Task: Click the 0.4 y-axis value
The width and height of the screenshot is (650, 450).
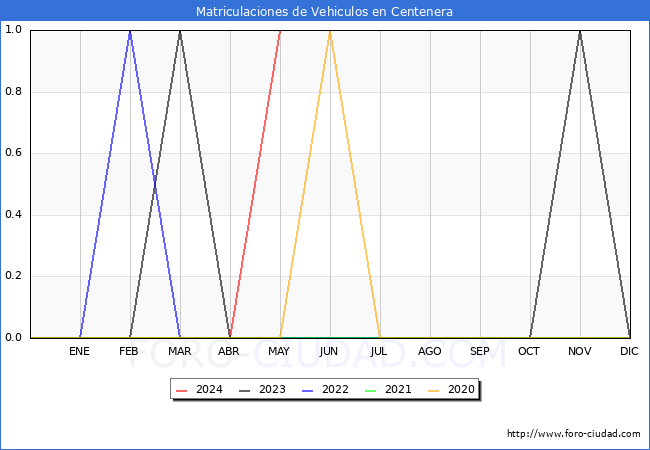Action: tap(13, 215)
